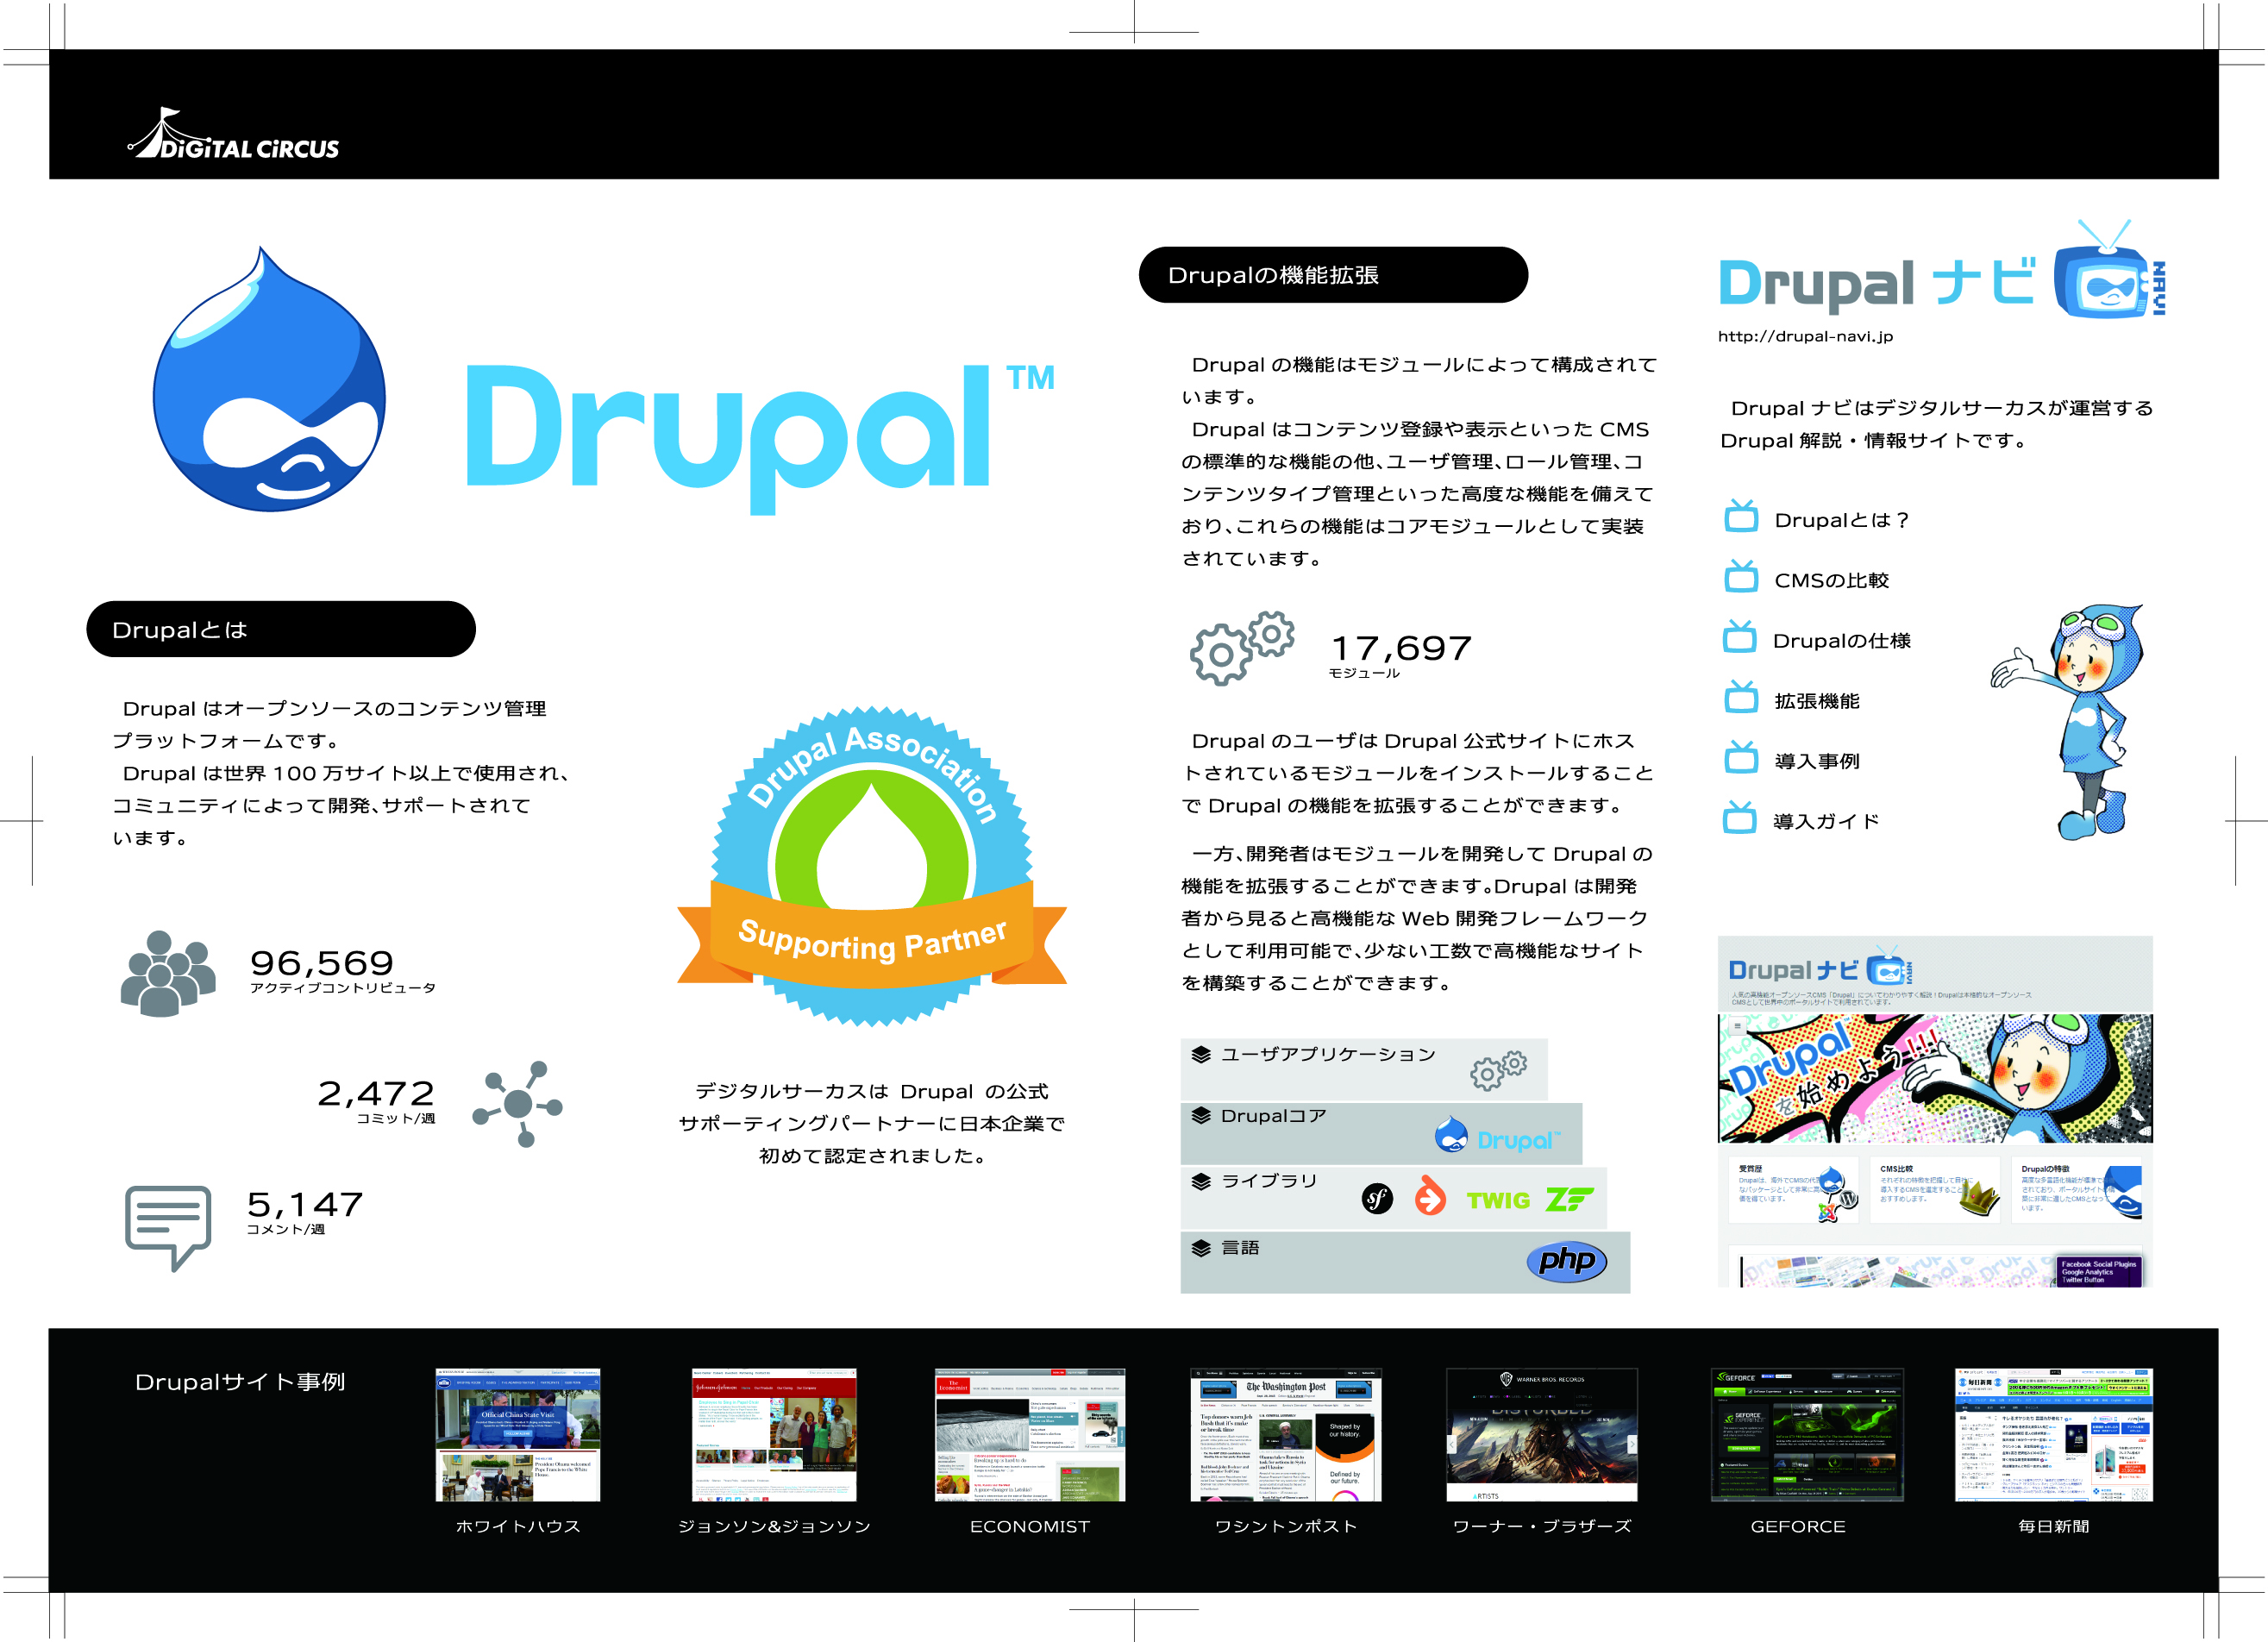Click the ホワイトハウス caption
2268x1642 pixels.
(x=518, y=1526)
